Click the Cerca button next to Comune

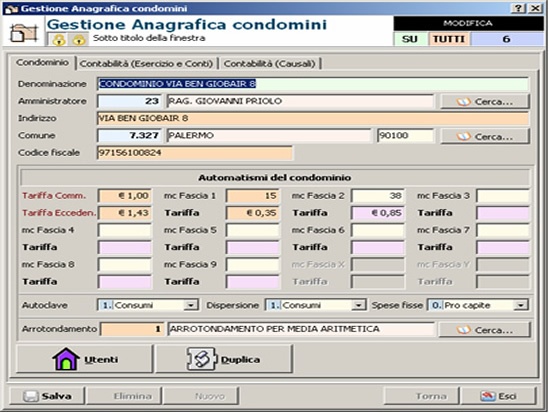coord(485,136)
